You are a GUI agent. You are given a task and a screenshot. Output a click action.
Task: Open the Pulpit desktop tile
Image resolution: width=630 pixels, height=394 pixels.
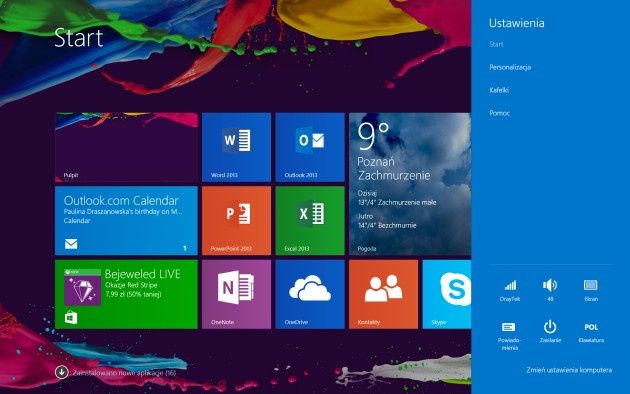coord(126,147)
